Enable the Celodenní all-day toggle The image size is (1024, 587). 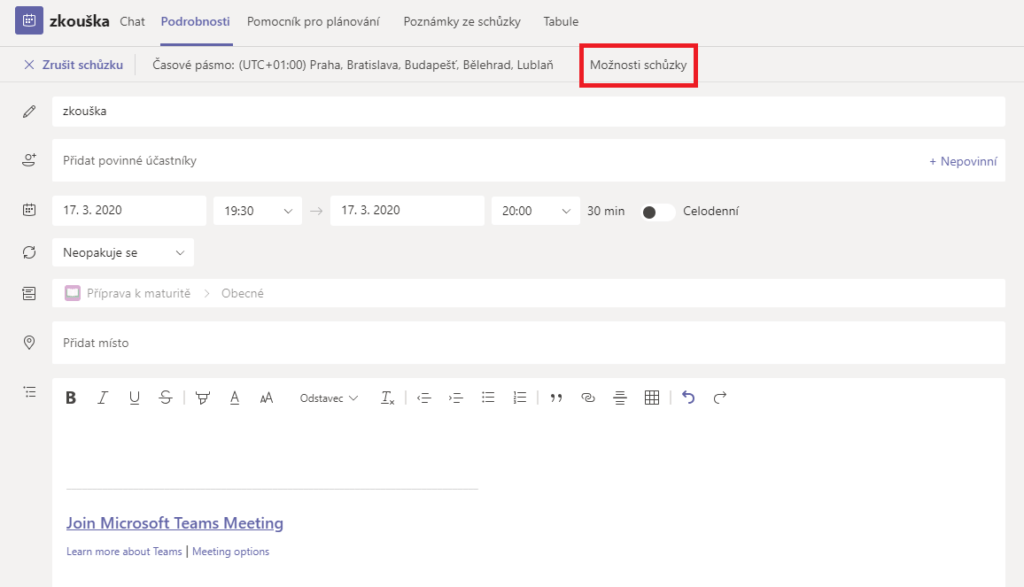pos(656,212)
